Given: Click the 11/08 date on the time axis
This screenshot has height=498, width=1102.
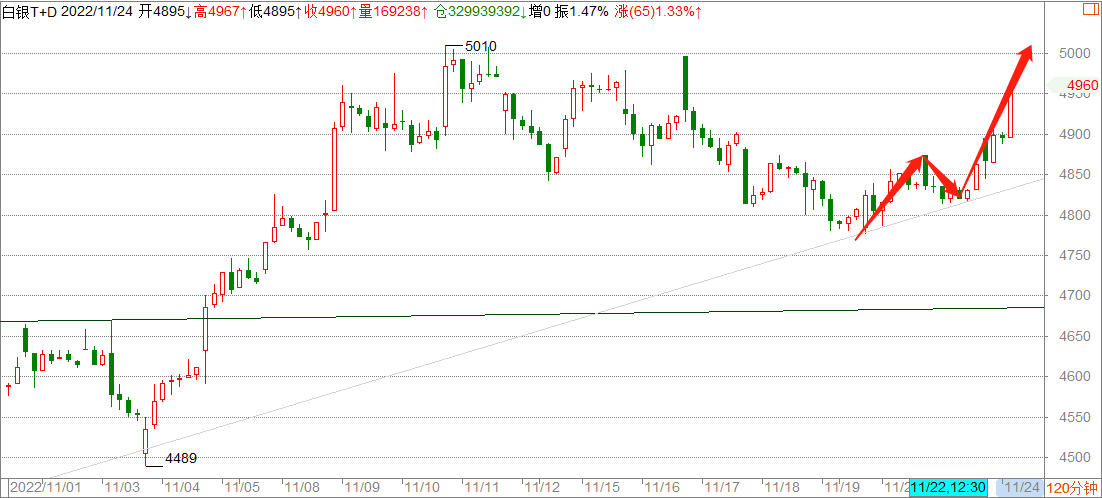Looking at the screenshot, I should click(x=303, y=487).
